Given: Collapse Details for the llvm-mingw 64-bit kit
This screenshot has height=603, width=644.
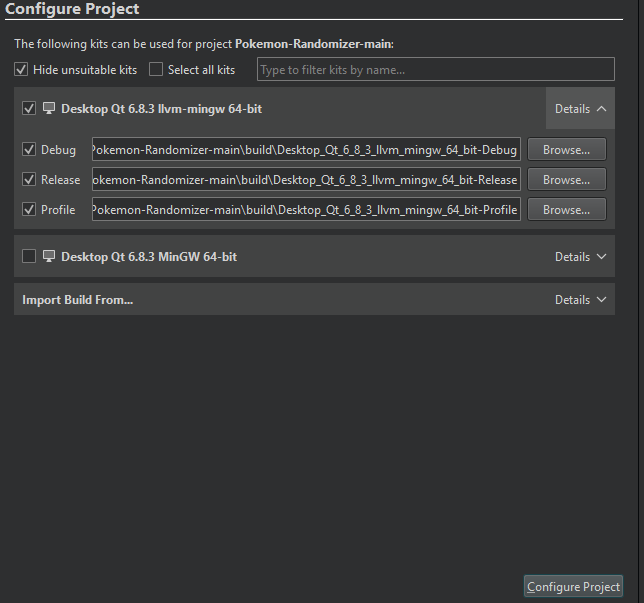Looking at the screenshot, I should (580, 108).
